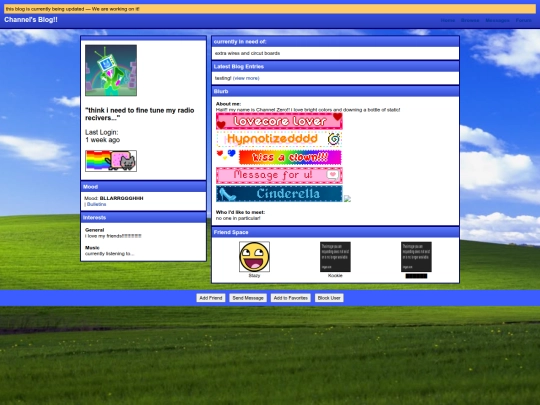This screenshot has height=405, width=540.
Task: Click the Cinderella blue banner
Action: pos(279,194)
